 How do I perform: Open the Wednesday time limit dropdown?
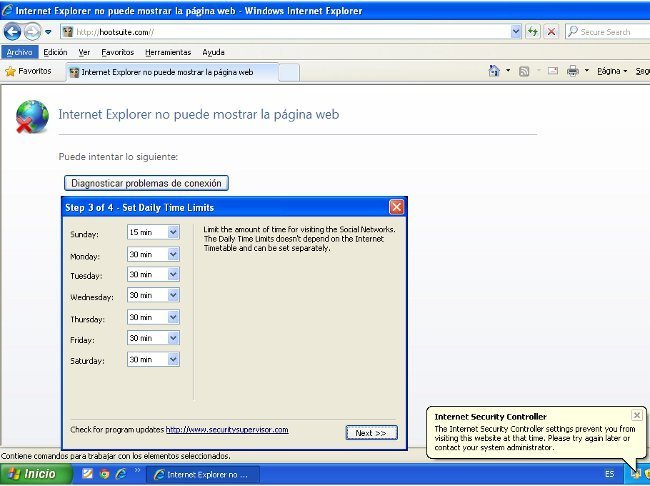pos(173,295)
